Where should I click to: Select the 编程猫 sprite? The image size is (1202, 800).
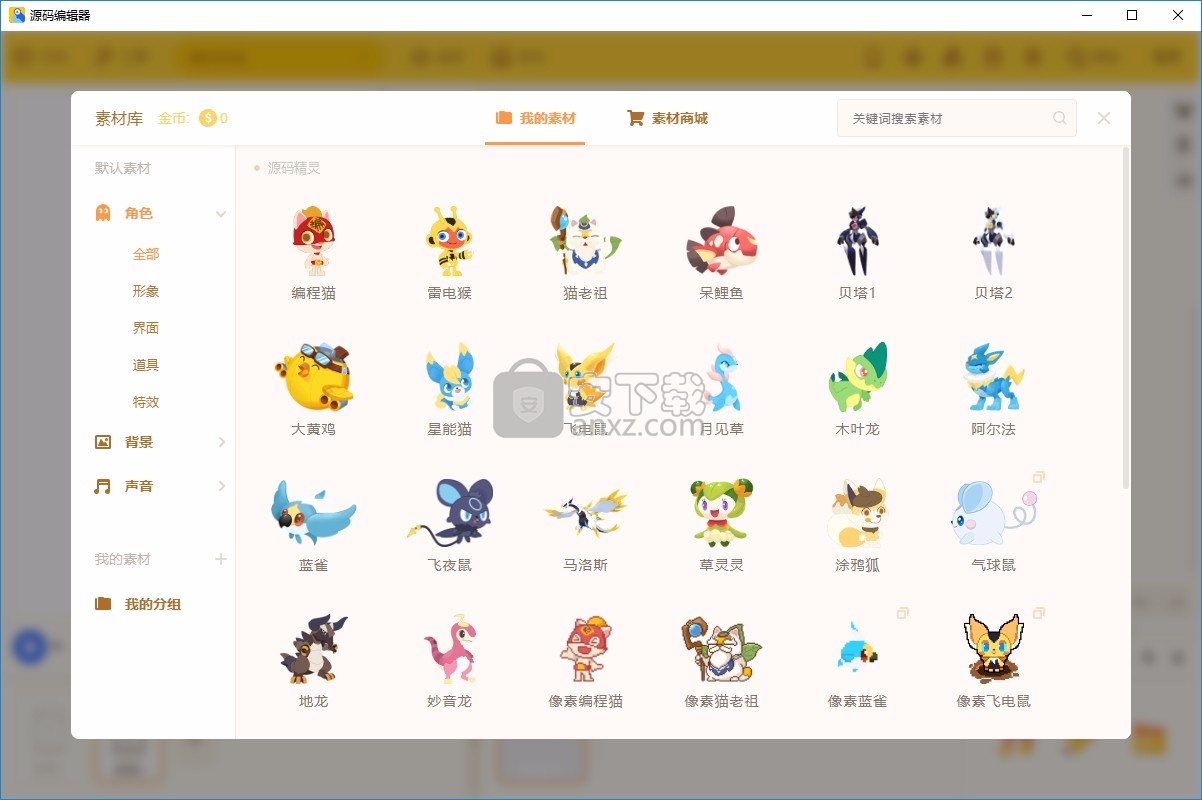point(314,241)
